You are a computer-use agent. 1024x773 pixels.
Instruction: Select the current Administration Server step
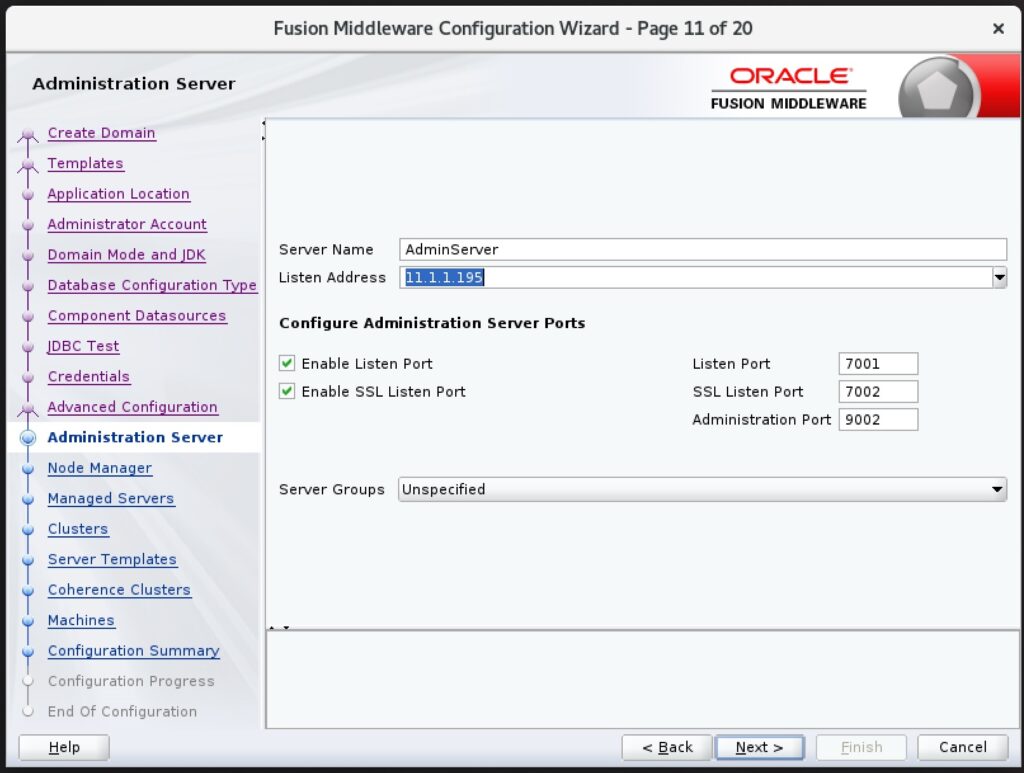[135, 437]
